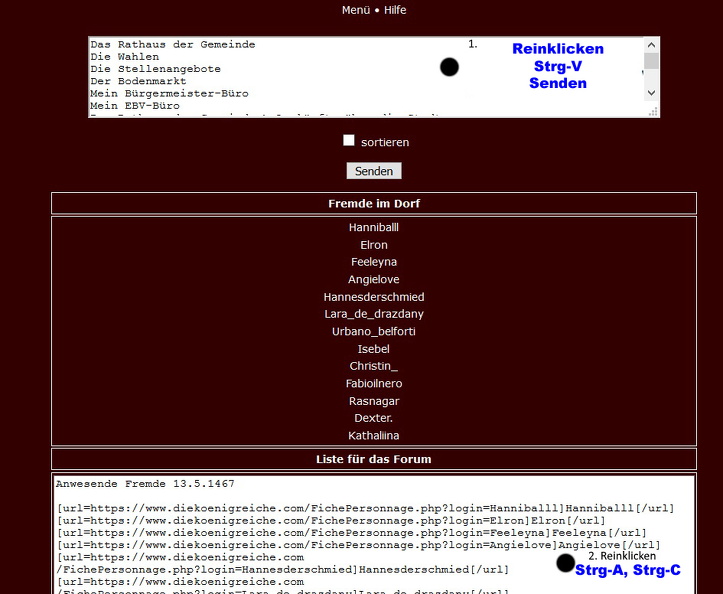Grab the textarea resize handle
Viewport: 723px width, 594px height.
coord(653,112)
